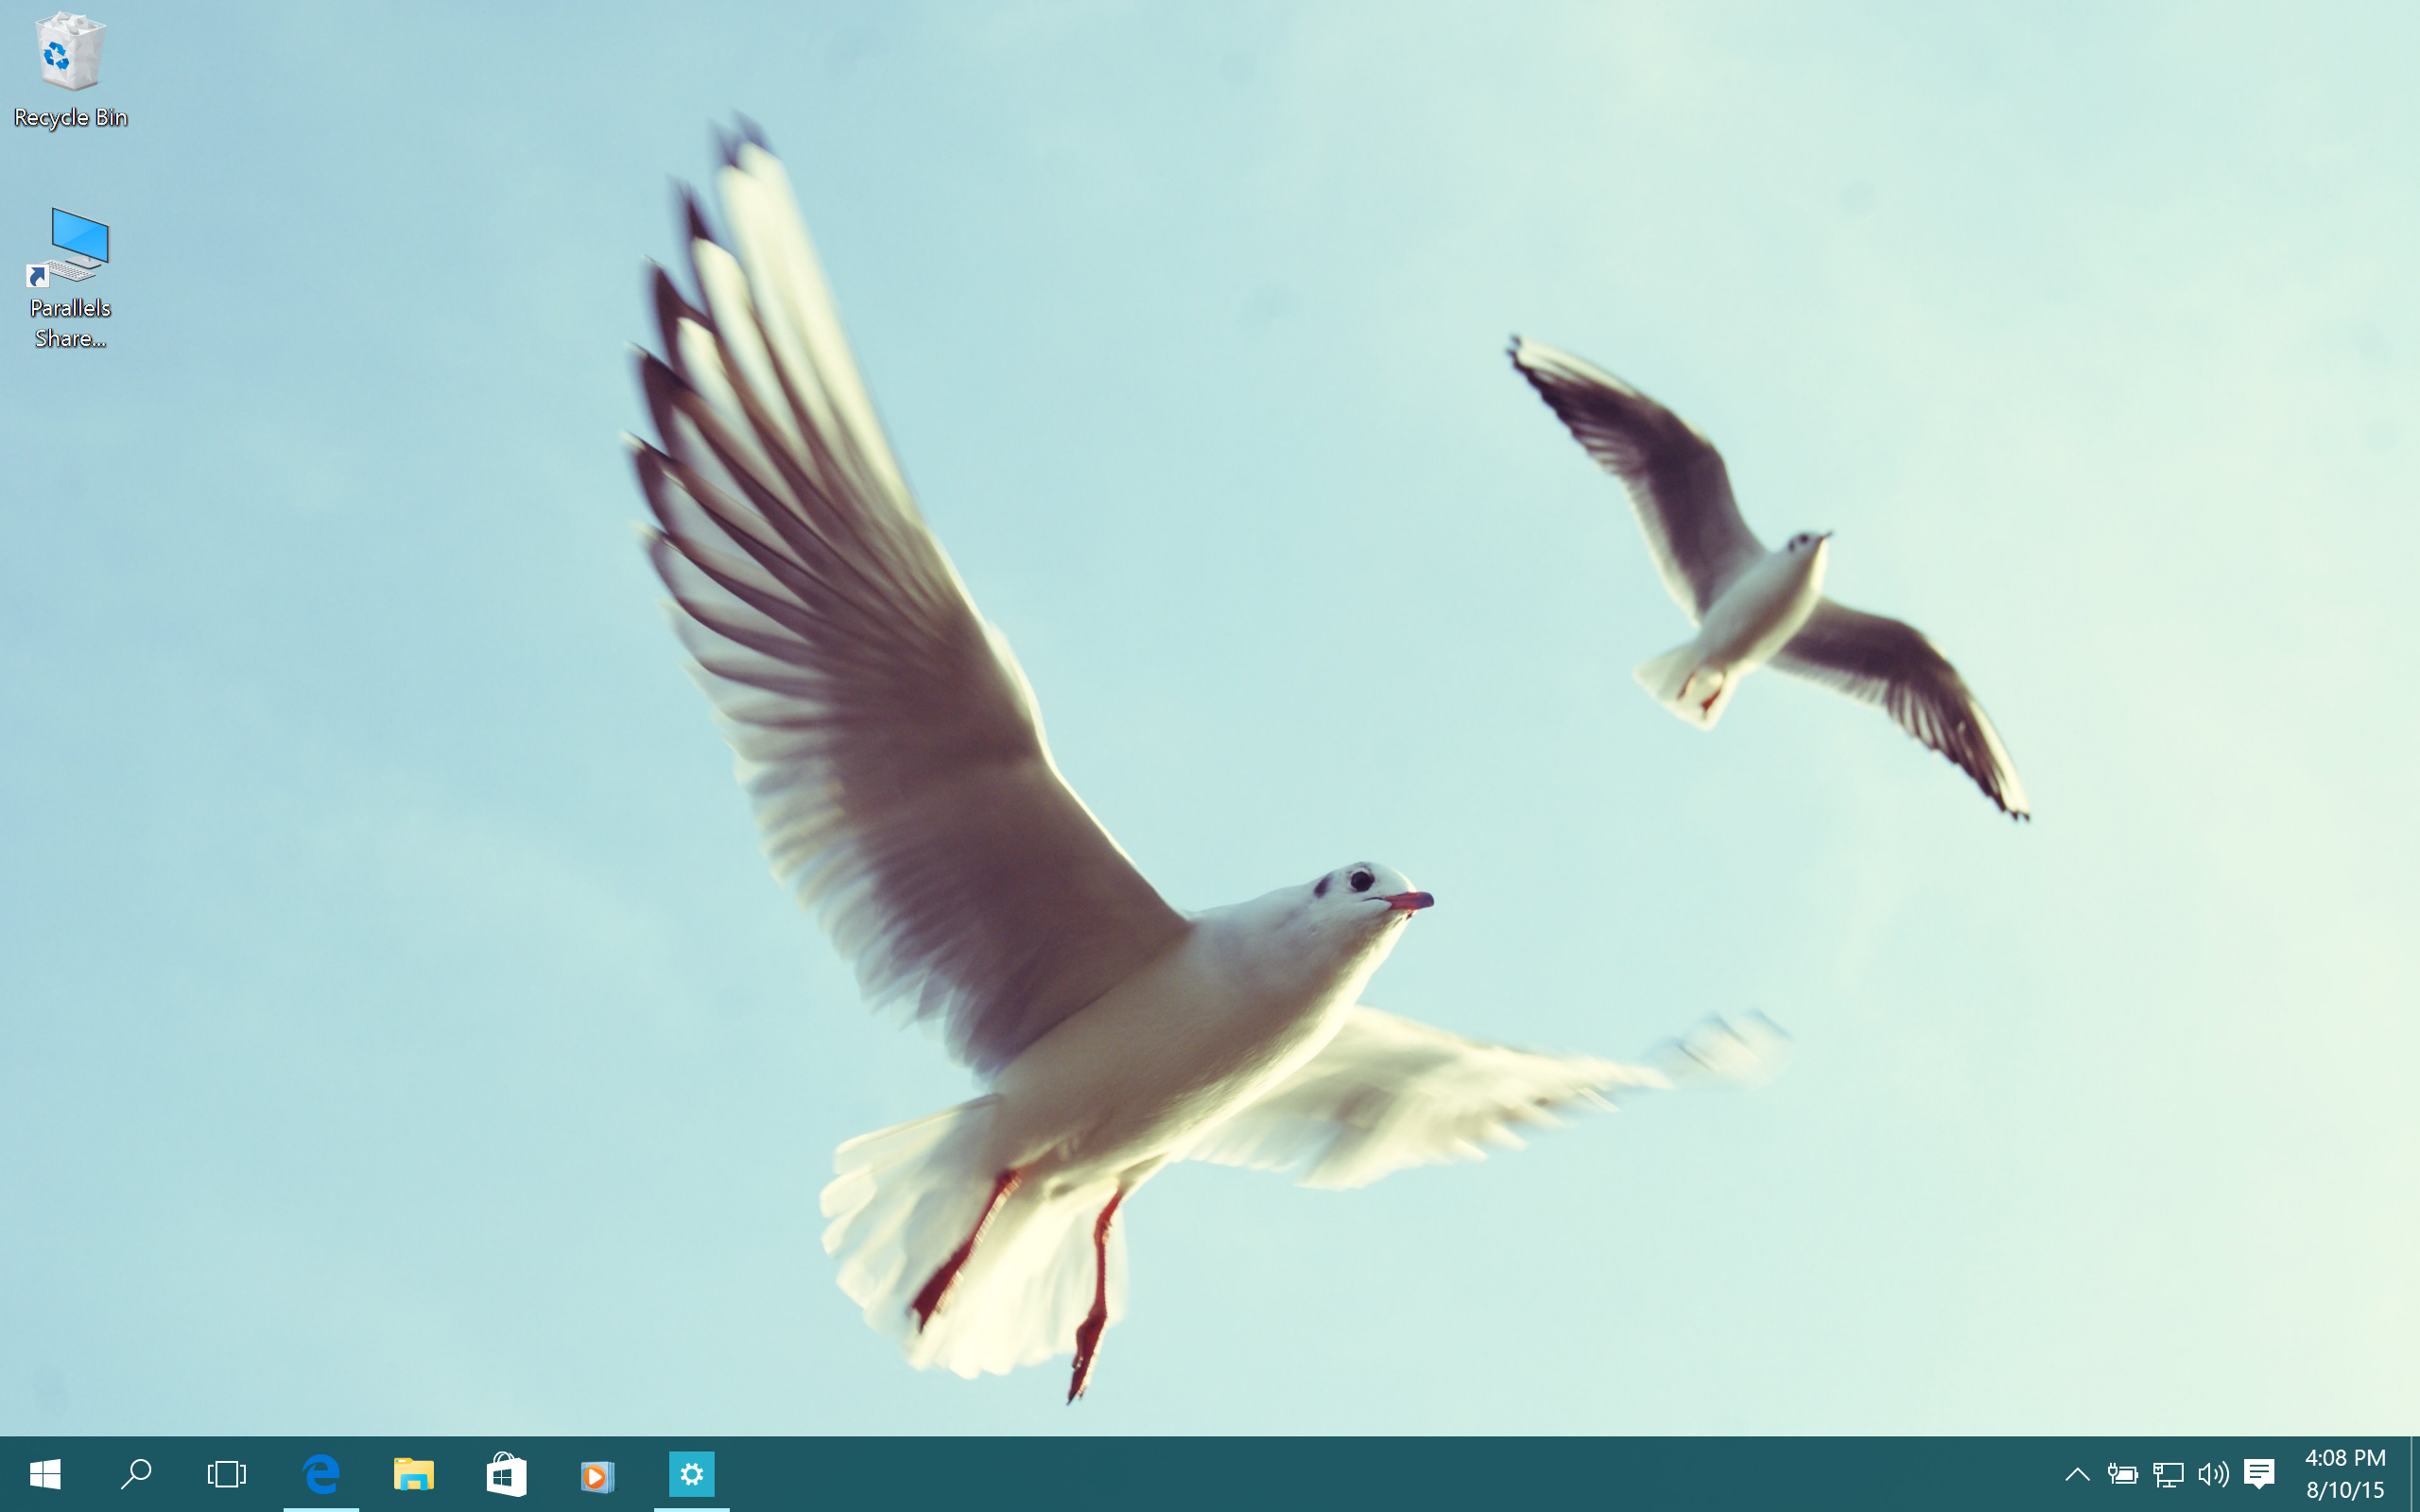The height and width of the screenshot is (1512, 2420).
Task: Click the 4:08 PM clock
Action: tap(2345, 1458)
